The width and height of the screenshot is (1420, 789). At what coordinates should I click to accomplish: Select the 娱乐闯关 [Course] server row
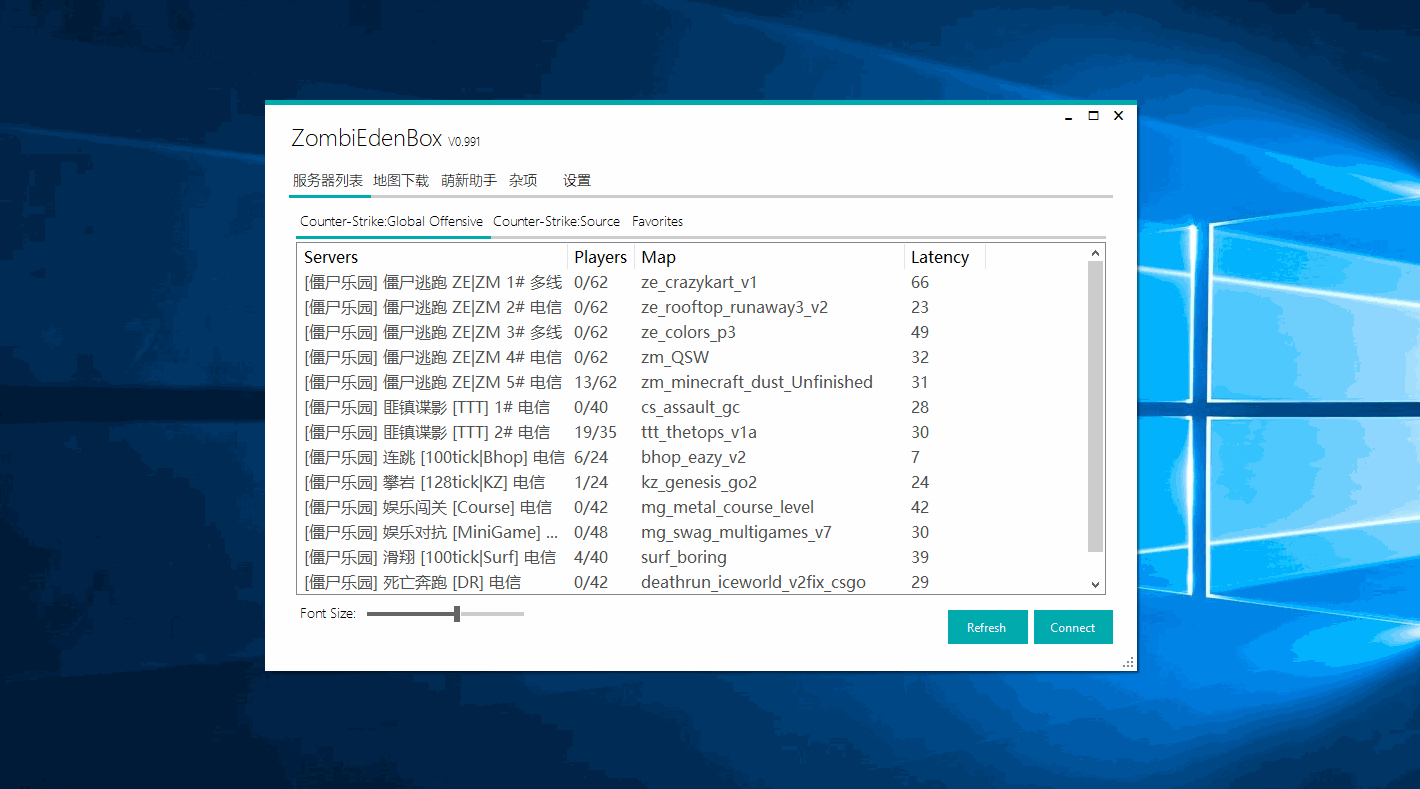click(x=692, y=507)
